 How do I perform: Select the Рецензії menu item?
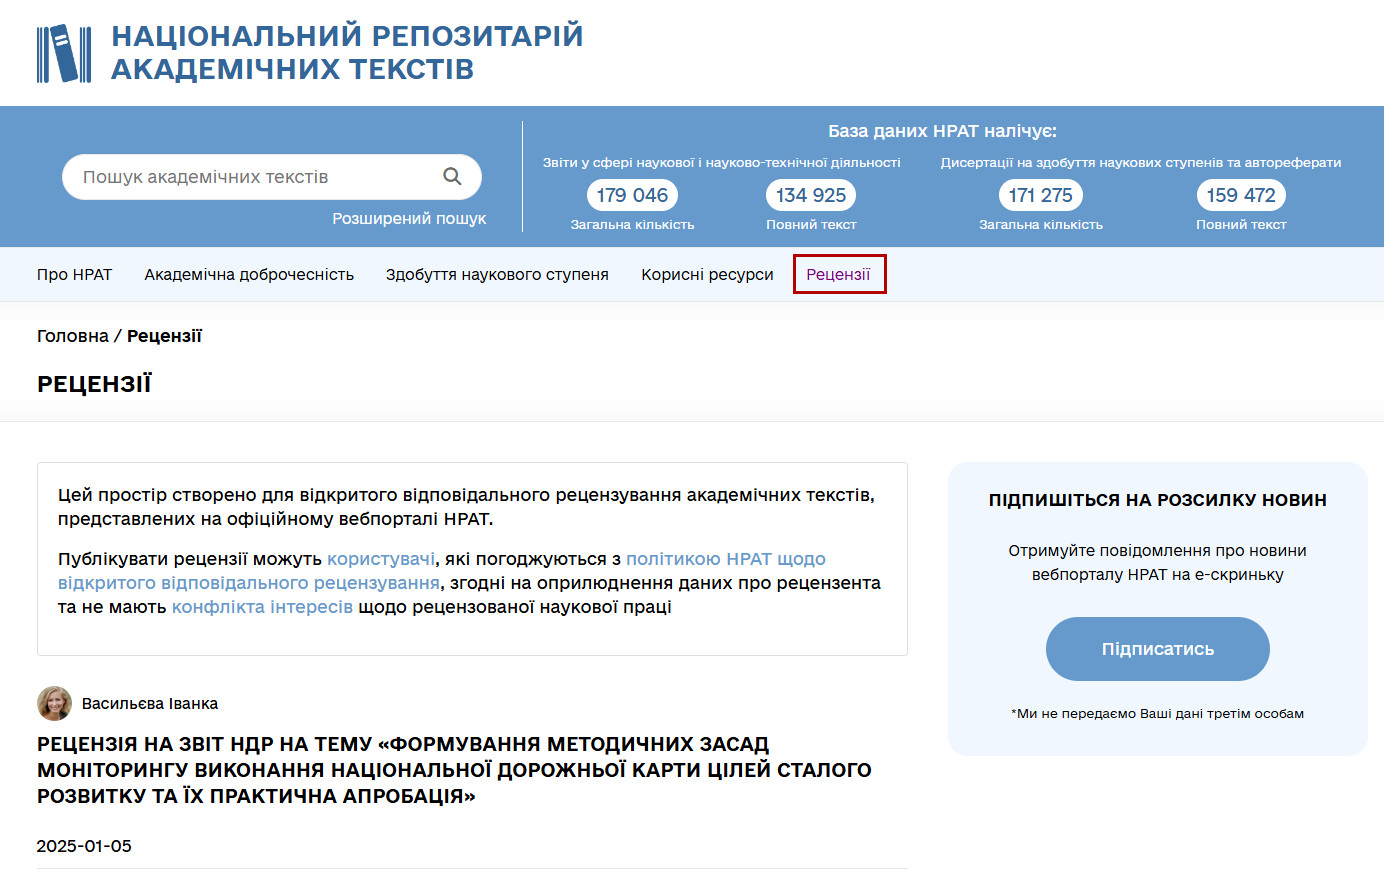point(839,274)
